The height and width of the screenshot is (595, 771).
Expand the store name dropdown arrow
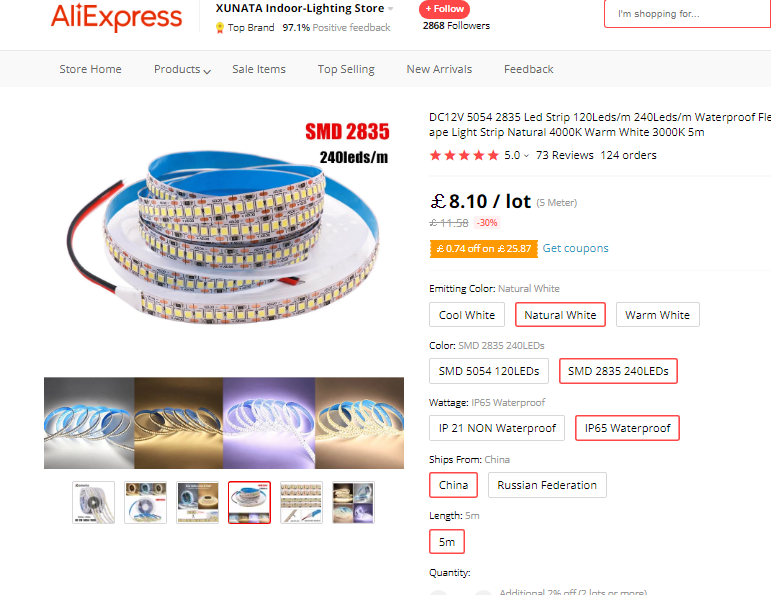(390, 9)
